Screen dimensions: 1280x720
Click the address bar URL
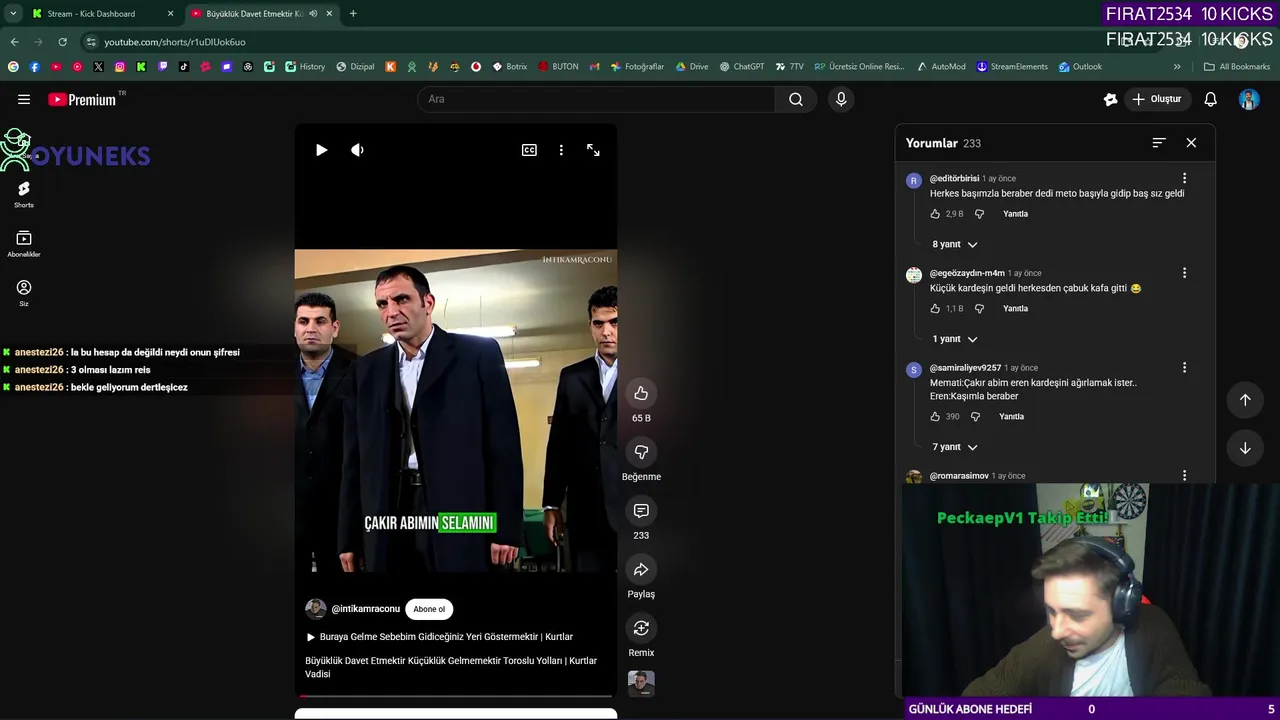(x=175, y=42)
